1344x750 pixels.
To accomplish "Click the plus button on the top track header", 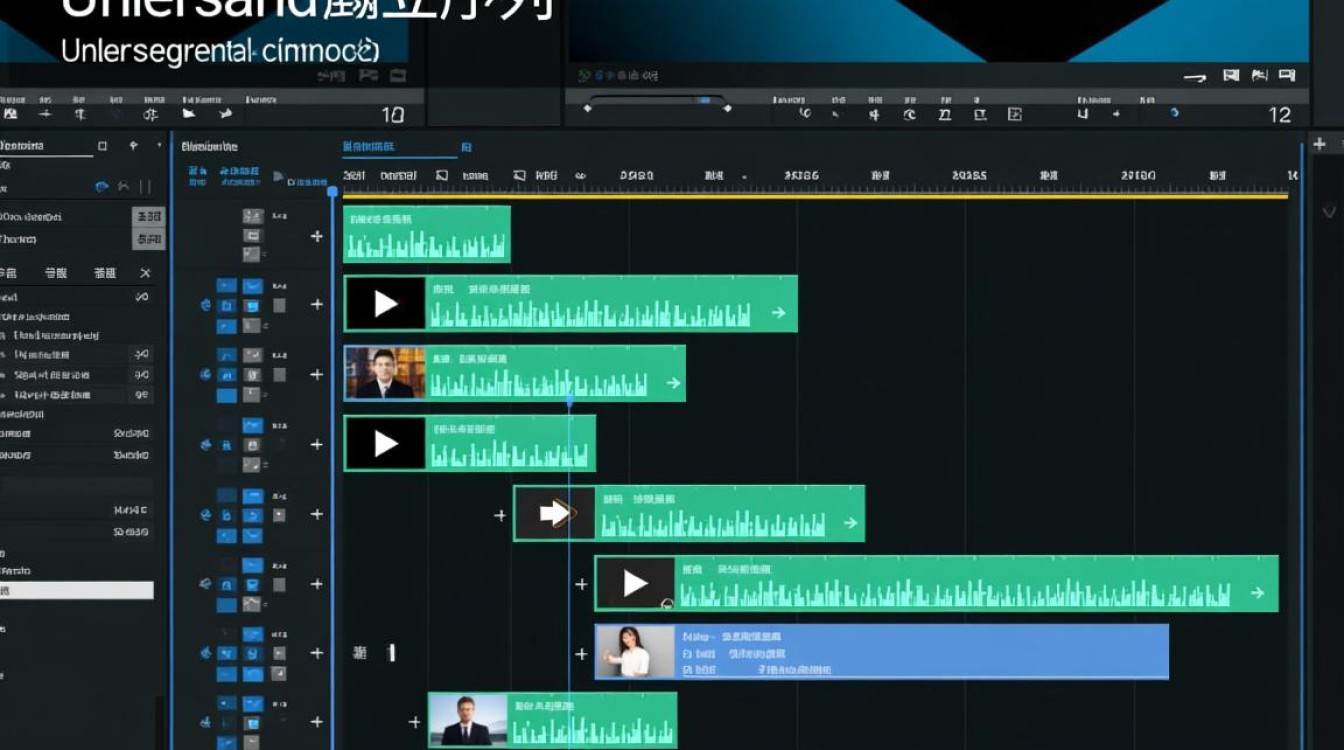I will [317, 236].
